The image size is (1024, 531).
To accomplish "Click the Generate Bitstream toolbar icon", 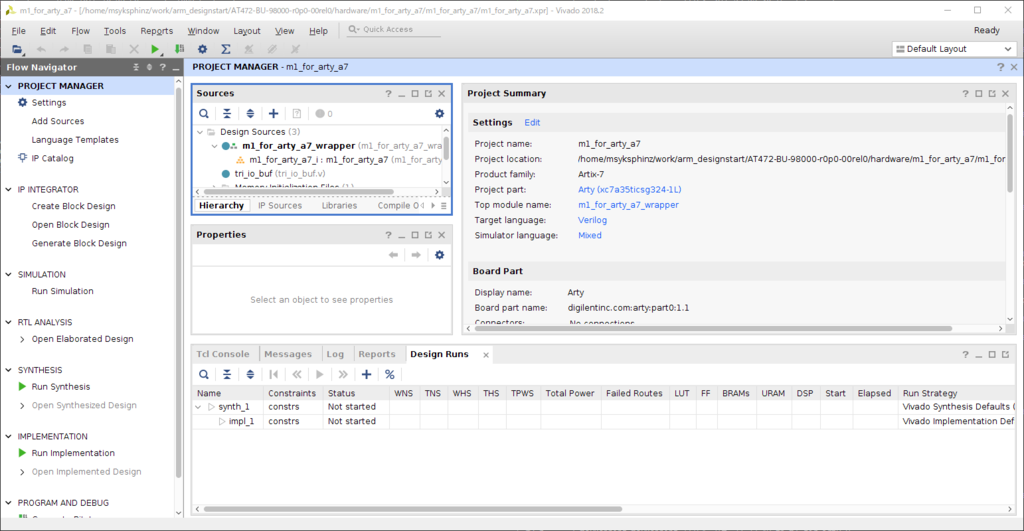I will pyautogui.click(x=180, y=49).
